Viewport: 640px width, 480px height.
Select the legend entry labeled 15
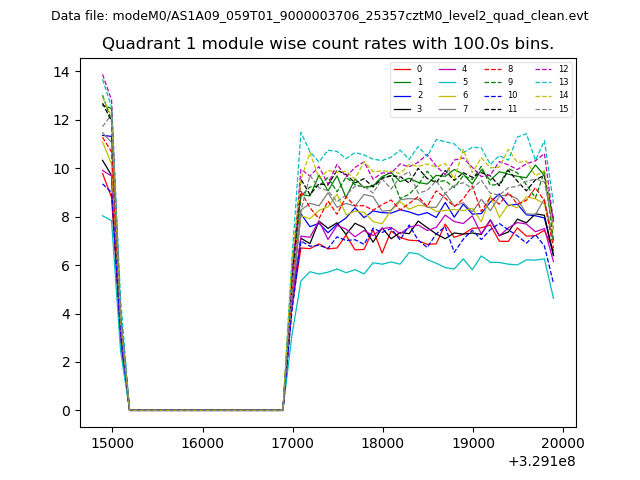pos(563,109)
